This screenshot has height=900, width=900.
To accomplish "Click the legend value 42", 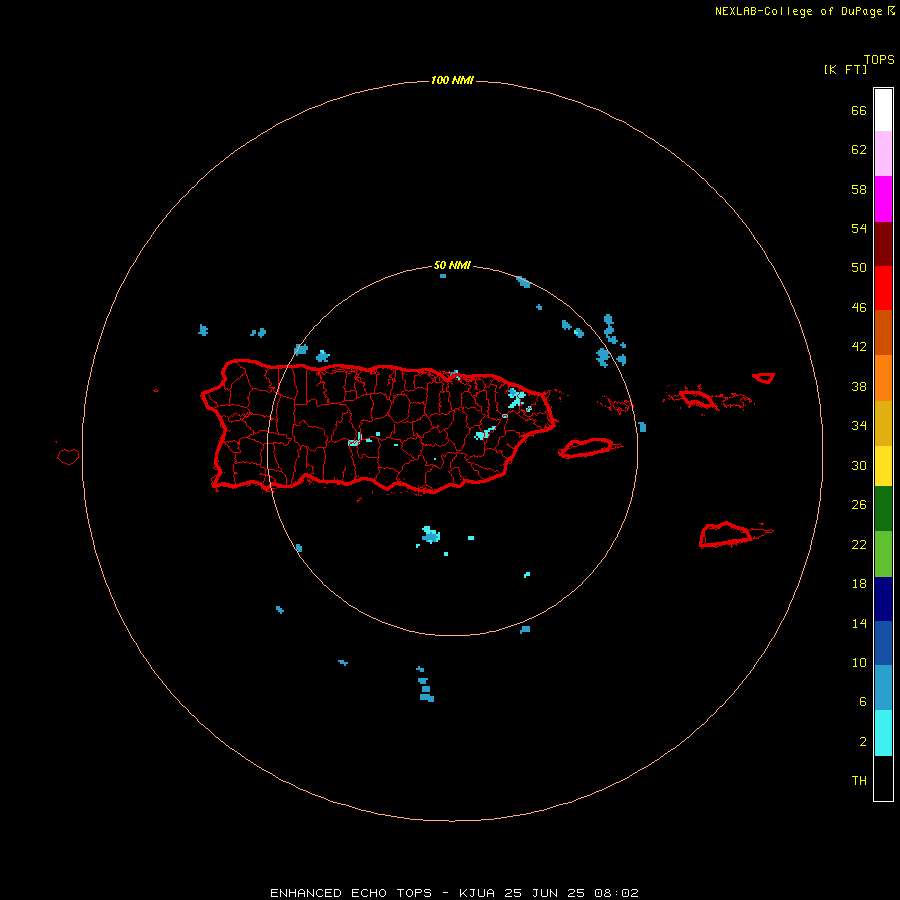I will pos(859,346).
